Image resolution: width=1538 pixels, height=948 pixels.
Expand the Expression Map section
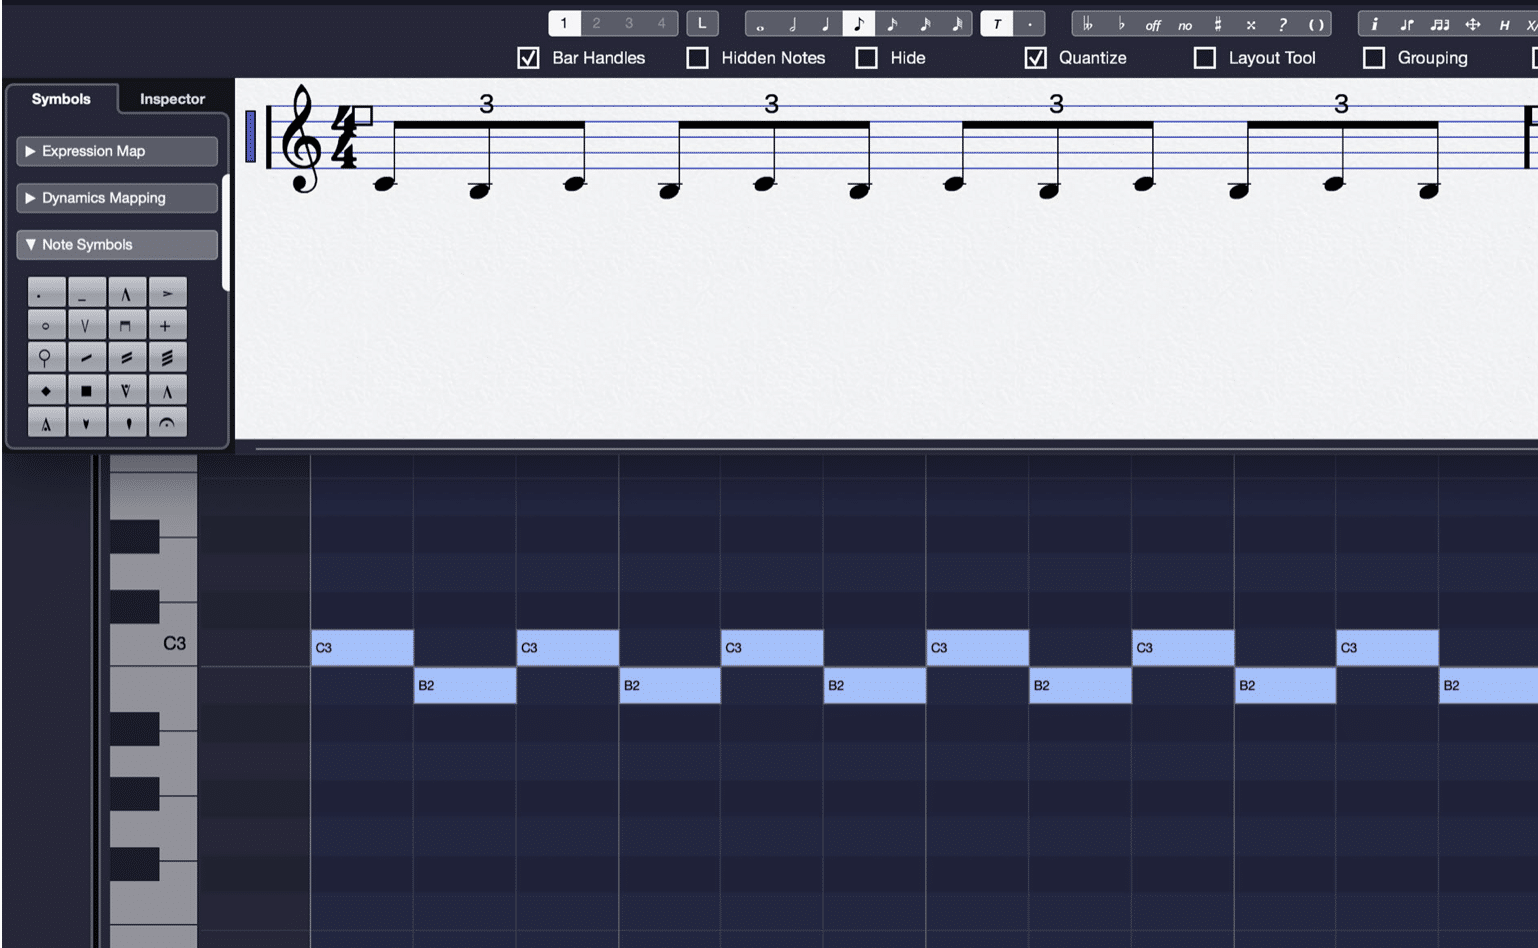pyautogui.click(x=117, y=151)
